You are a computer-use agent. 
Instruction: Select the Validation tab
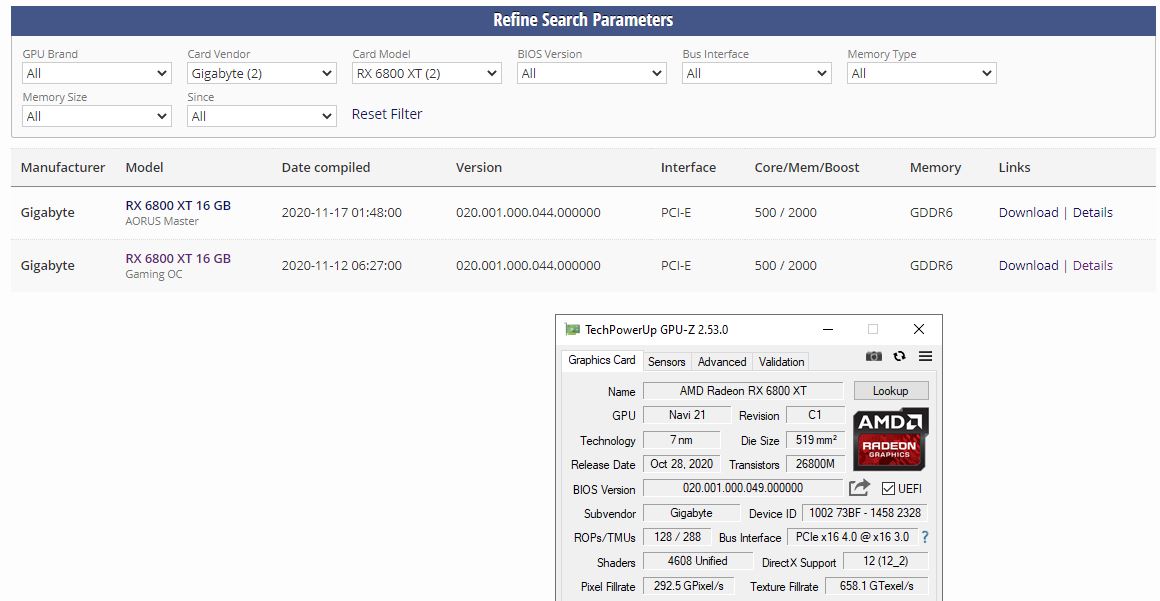coord(781,362)
